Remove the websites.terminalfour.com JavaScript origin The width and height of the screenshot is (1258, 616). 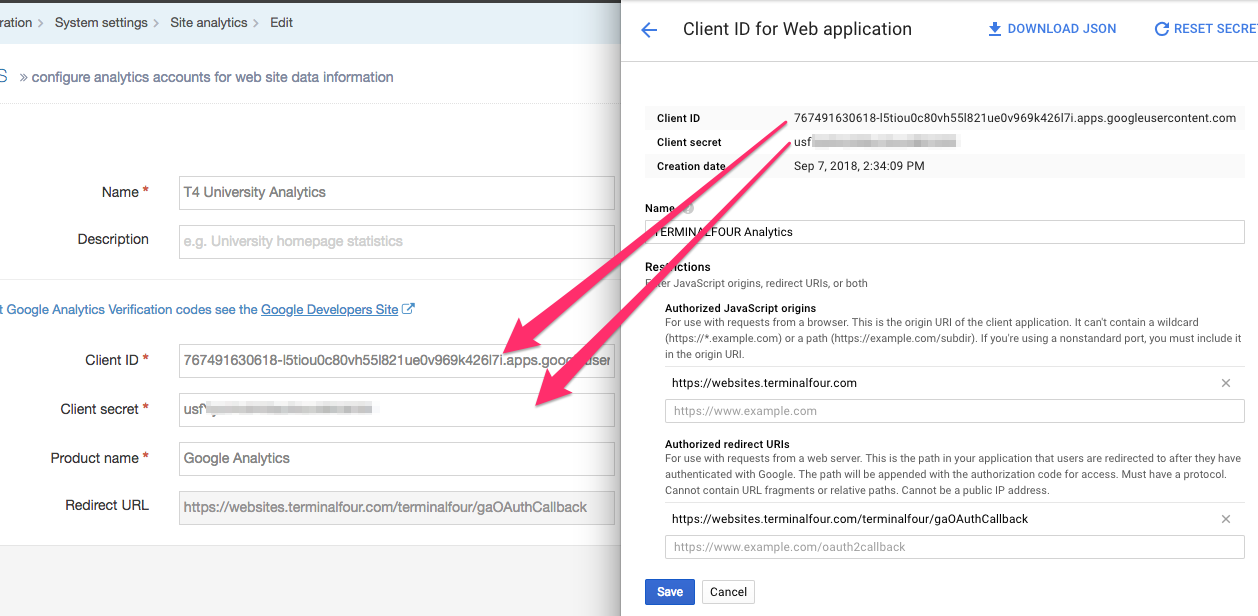click(x=1226, y=383)
